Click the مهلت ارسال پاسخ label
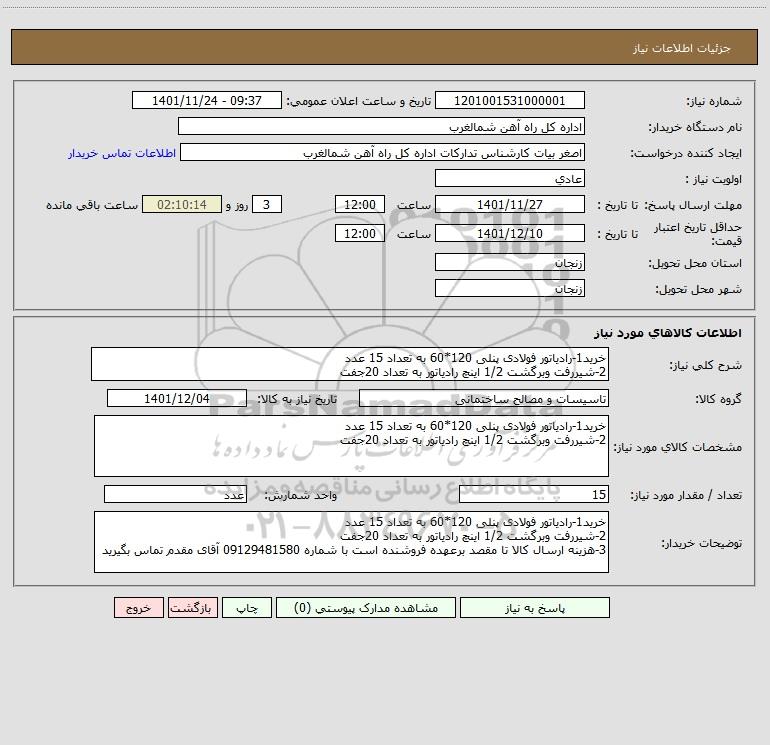The height and width of the screenshot is (745, 770). (693, 205)
